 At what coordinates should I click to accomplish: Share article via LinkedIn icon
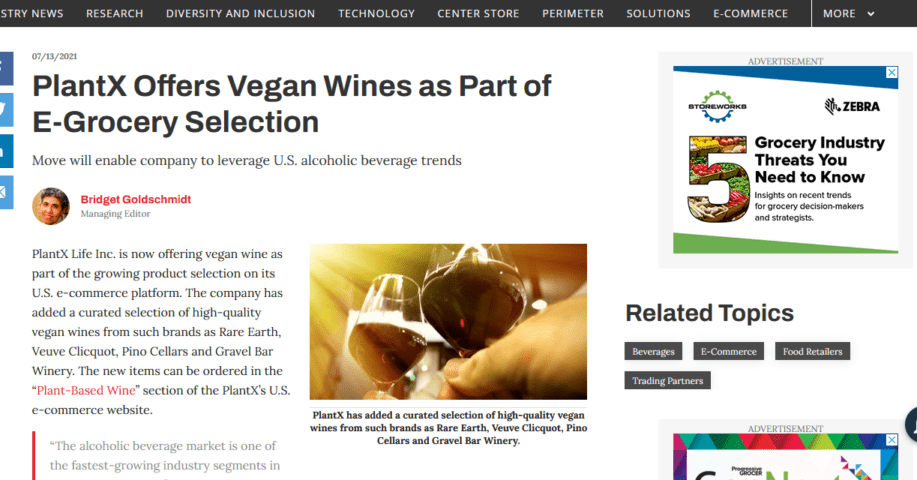tap(6, 151)
